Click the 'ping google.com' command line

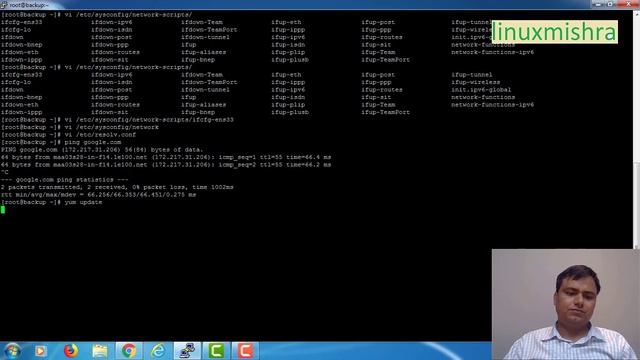(61, 142)
